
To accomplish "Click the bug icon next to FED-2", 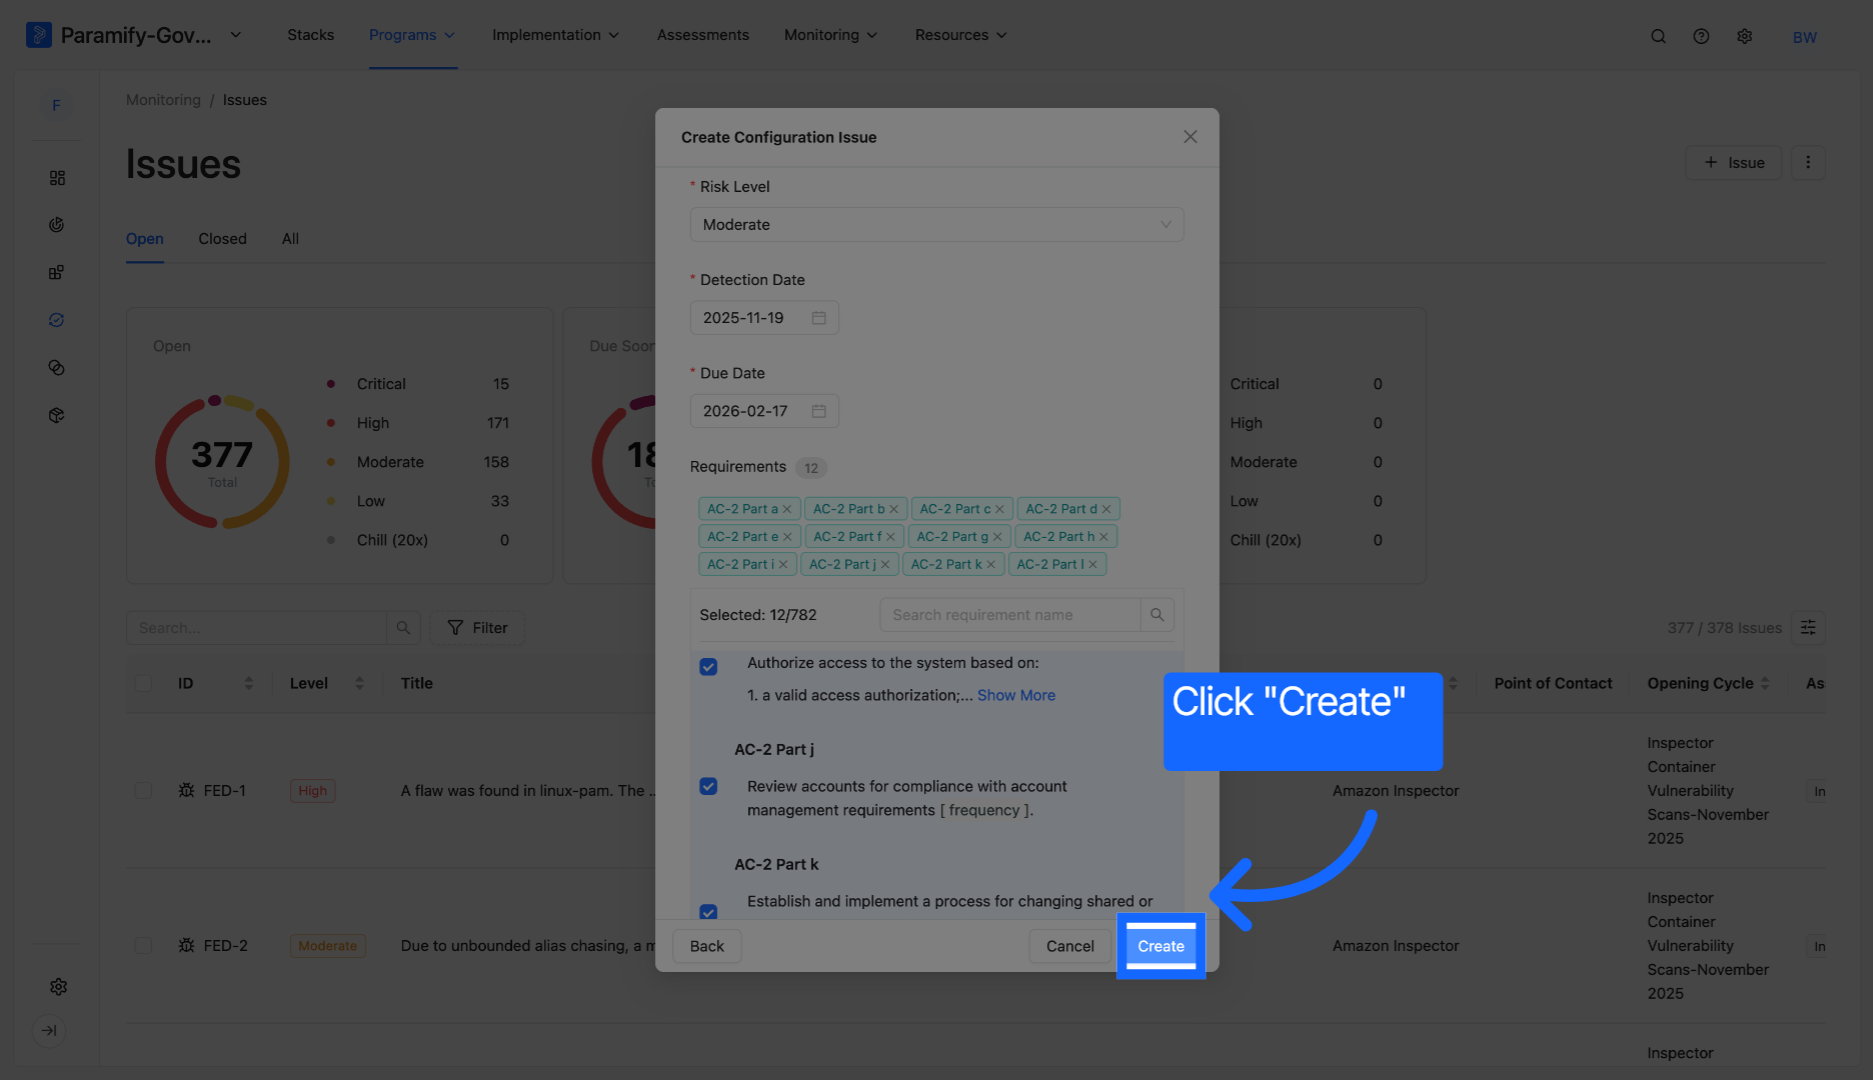I will click(x=186, y=946).
